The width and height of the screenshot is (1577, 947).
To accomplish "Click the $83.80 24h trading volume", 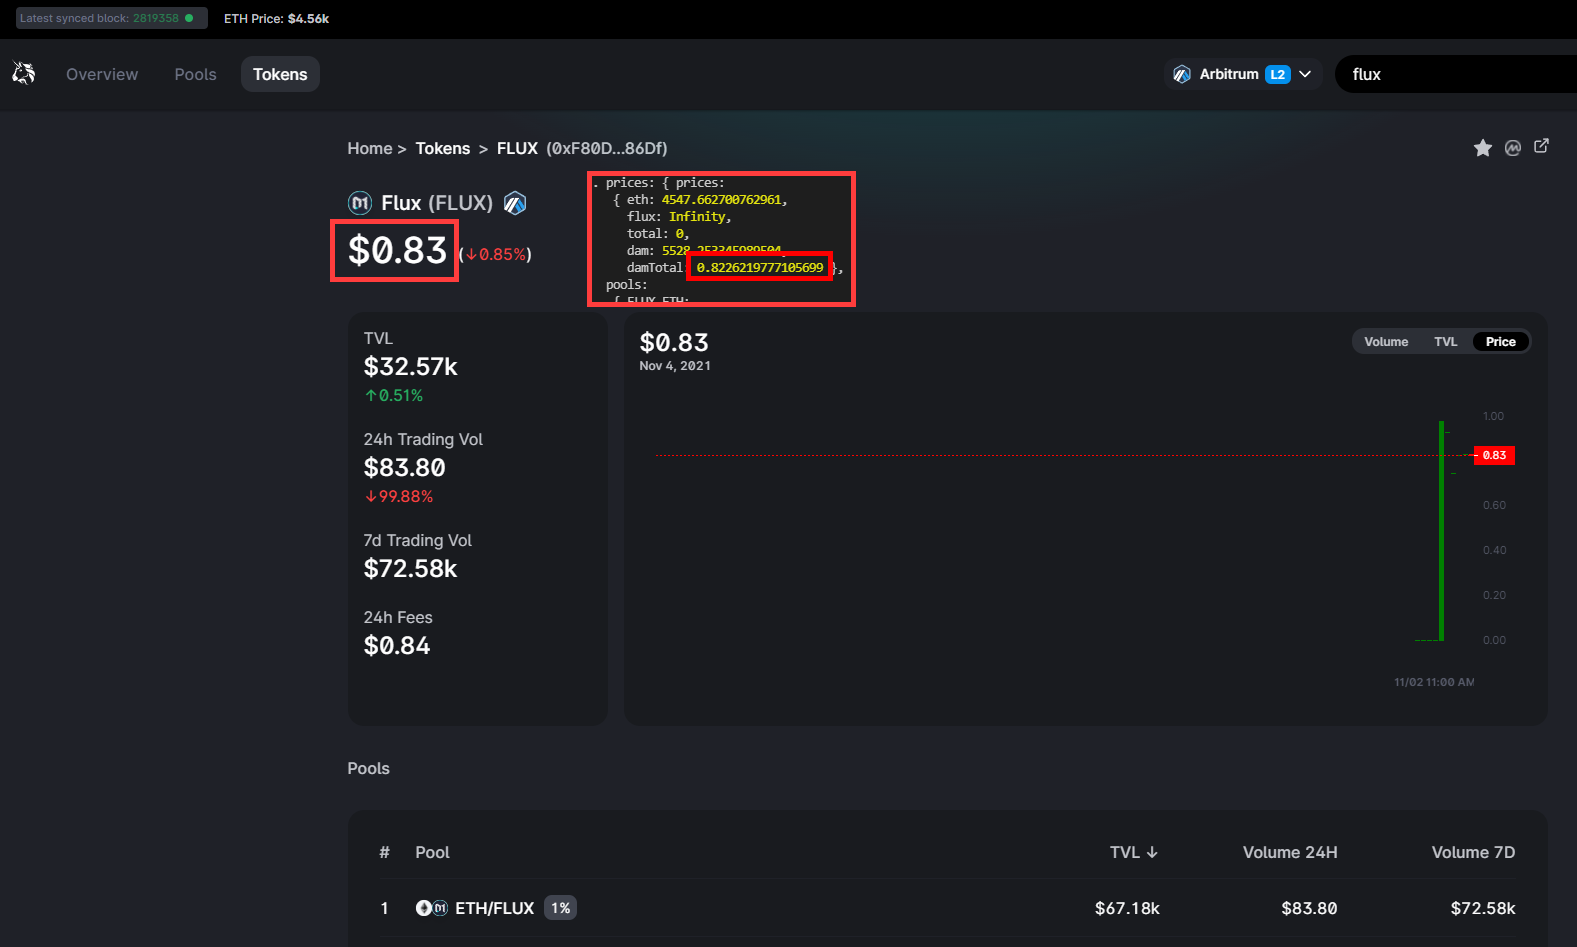I will tap(404, 468).
